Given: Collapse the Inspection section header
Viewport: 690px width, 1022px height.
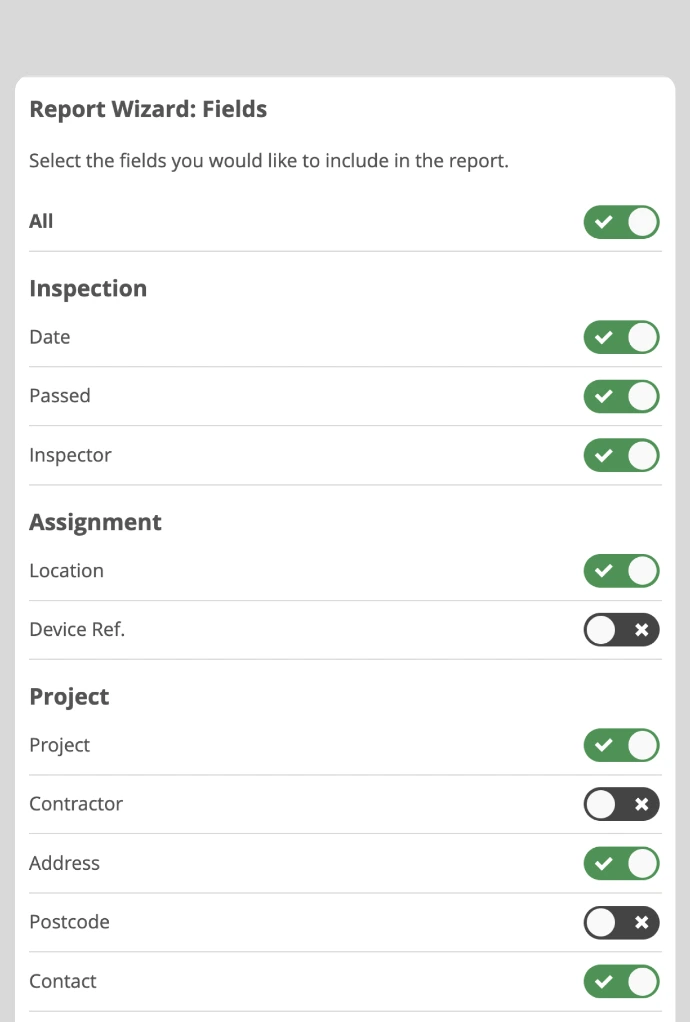Looking at the screenshot, I should (x=88, y=288).
